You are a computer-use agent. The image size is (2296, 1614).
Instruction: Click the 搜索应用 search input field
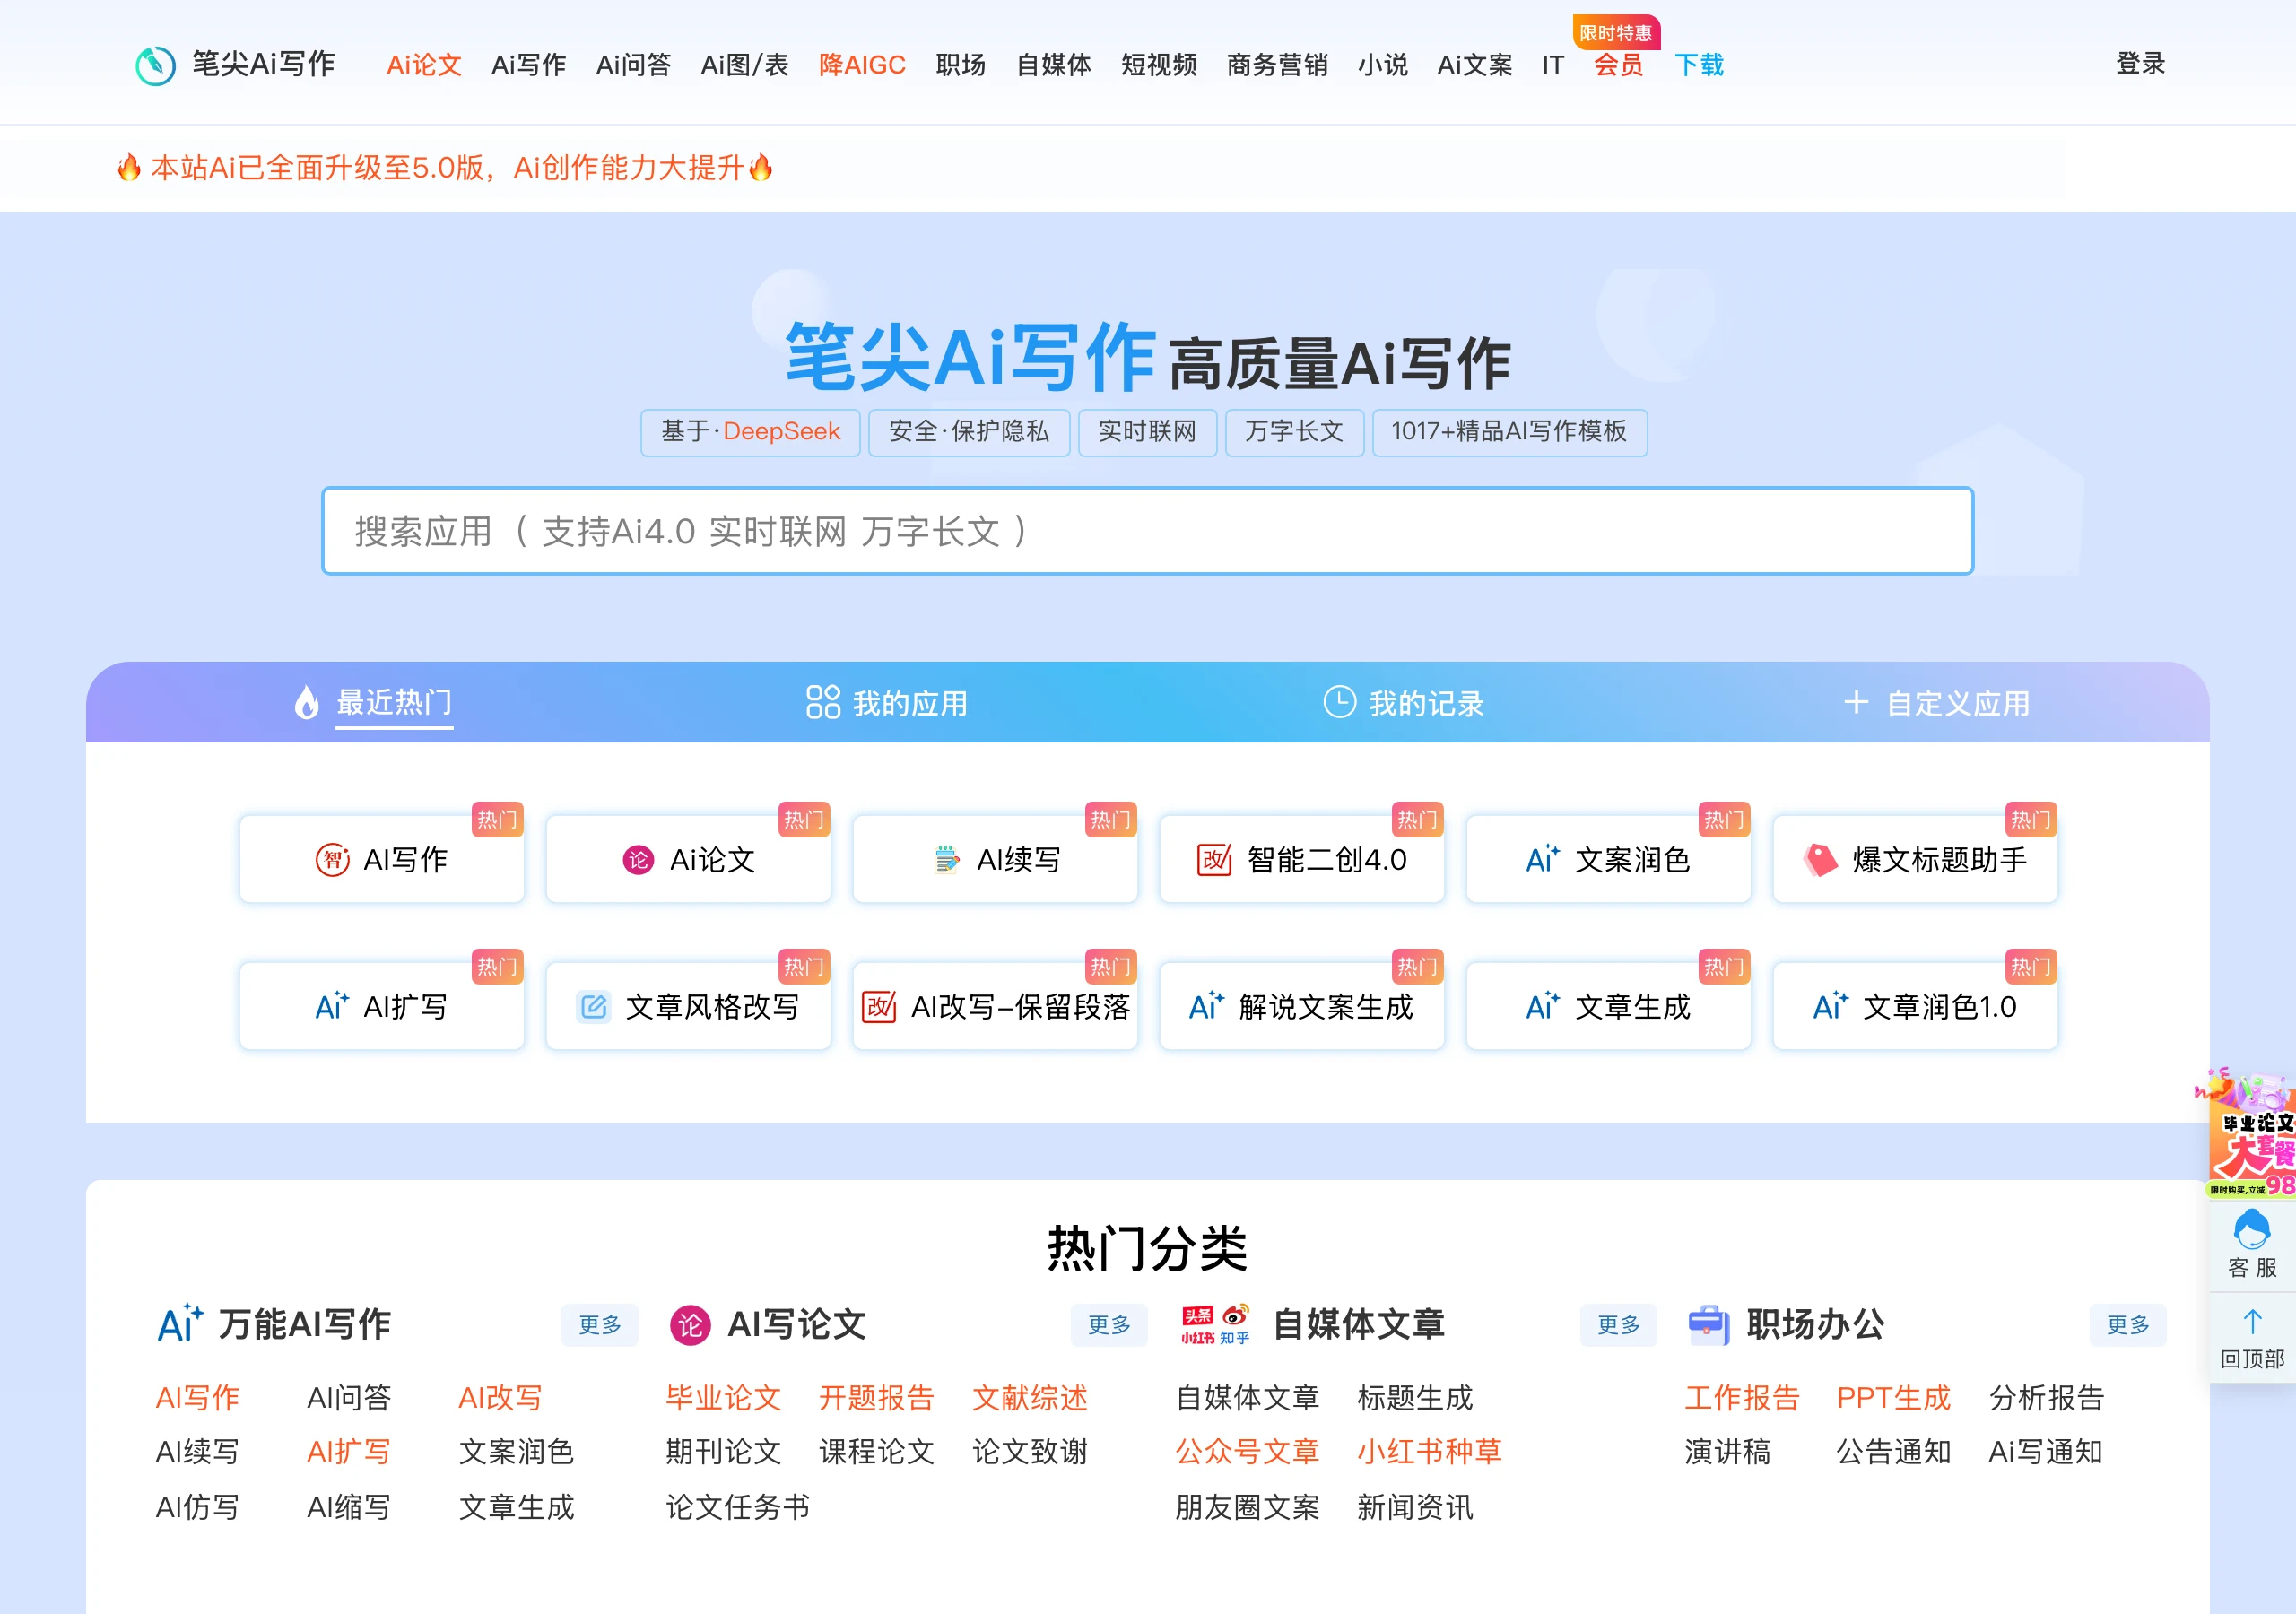[1147, 531]
